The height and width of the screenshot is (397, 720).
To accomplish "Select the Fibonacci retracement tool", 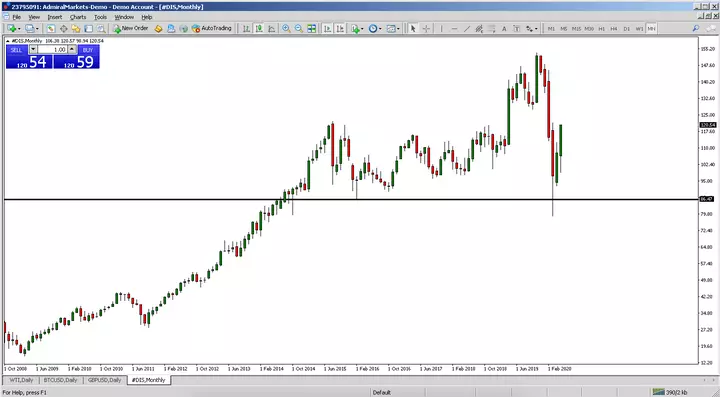I will pyautogui.click(x=491, y=28).
